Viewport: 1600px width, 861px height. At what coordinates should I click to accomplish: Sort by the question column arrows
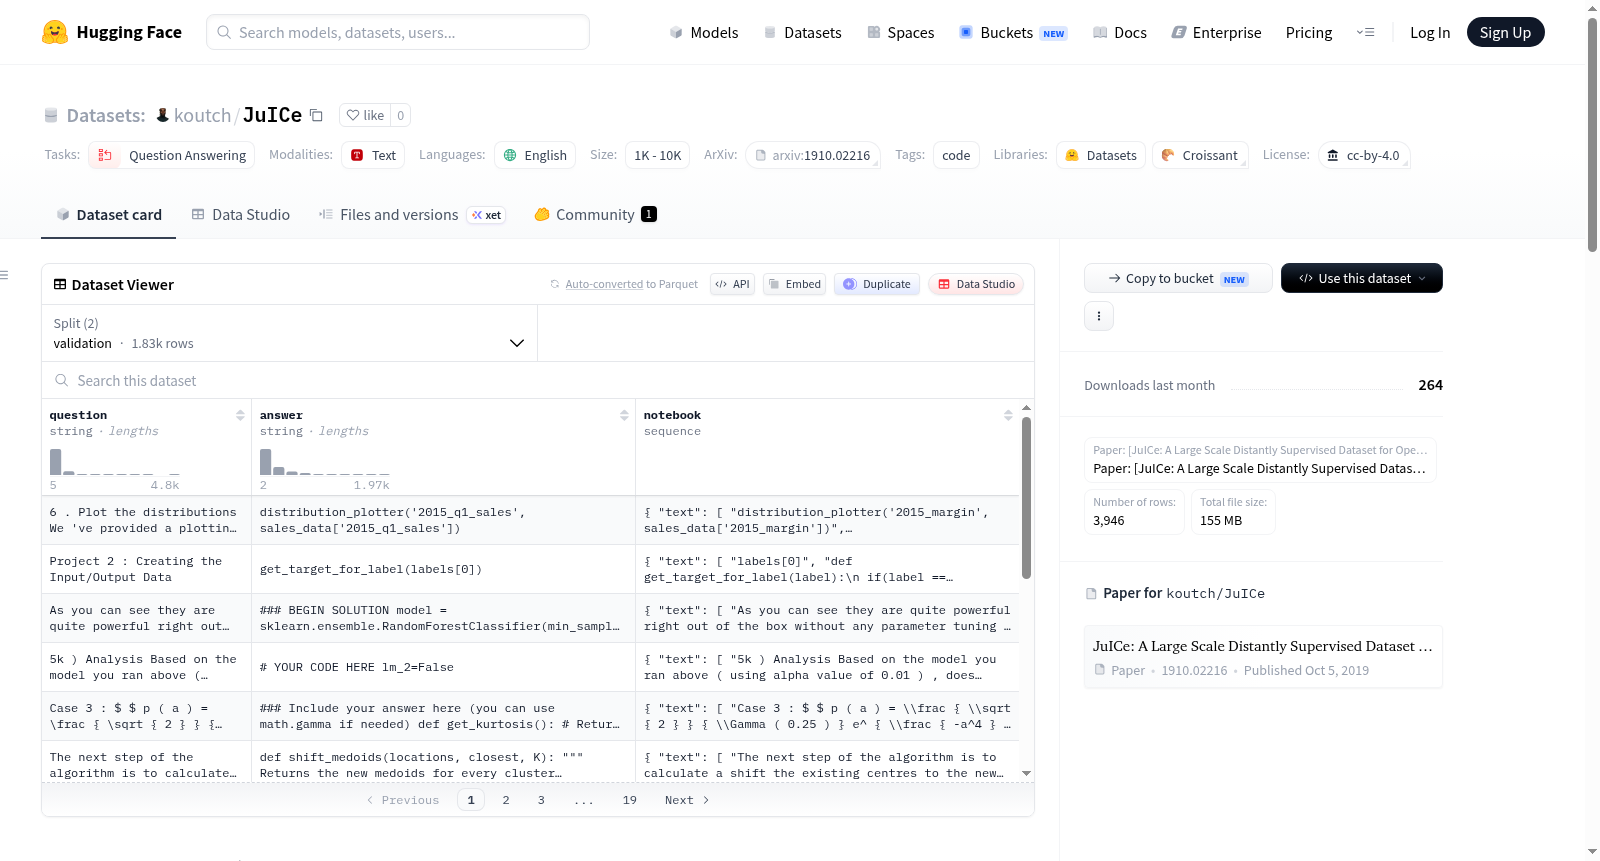click(x=240, y=415)
